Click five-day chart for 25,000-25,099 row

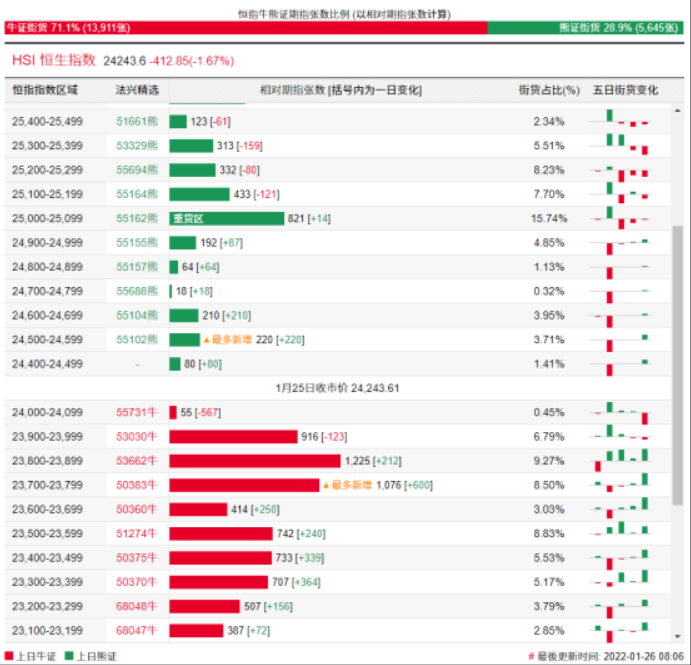tap(621, 218)
